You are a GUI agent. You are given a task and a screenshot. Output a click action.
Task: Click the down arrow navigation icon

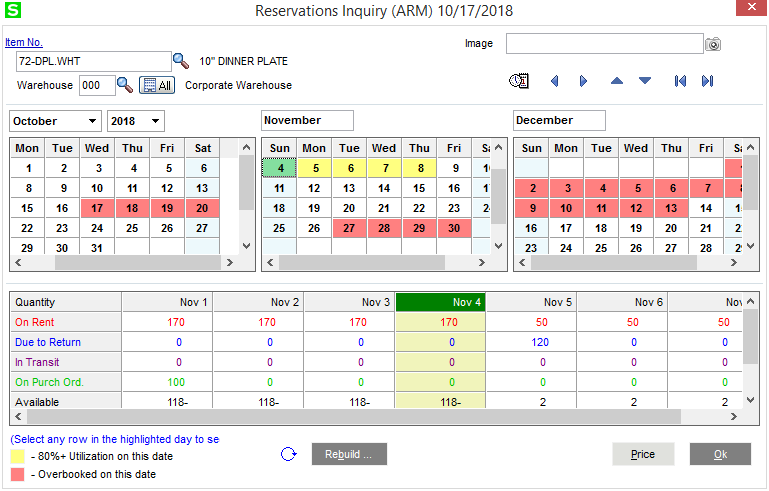click(645, 81)
